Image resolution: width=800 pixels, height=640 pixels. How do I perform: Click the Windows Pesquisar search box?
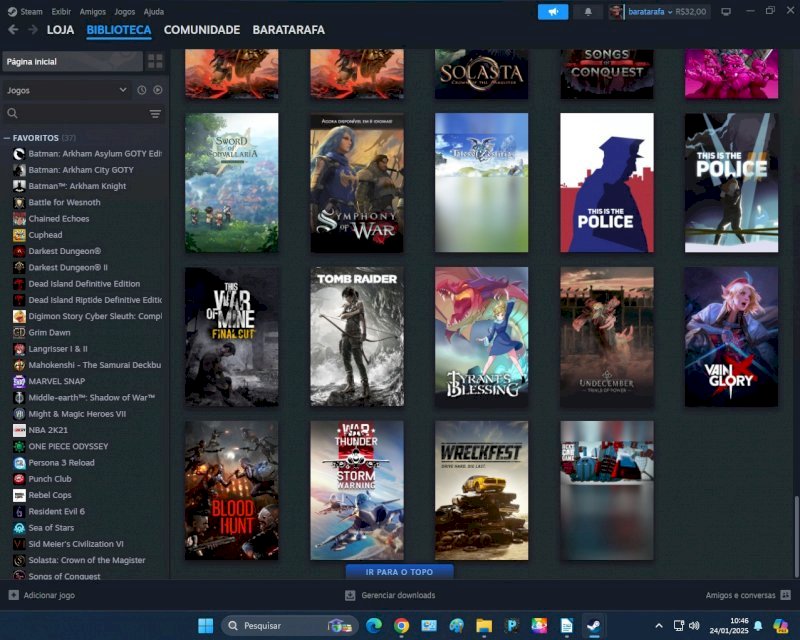coord(289,625)
